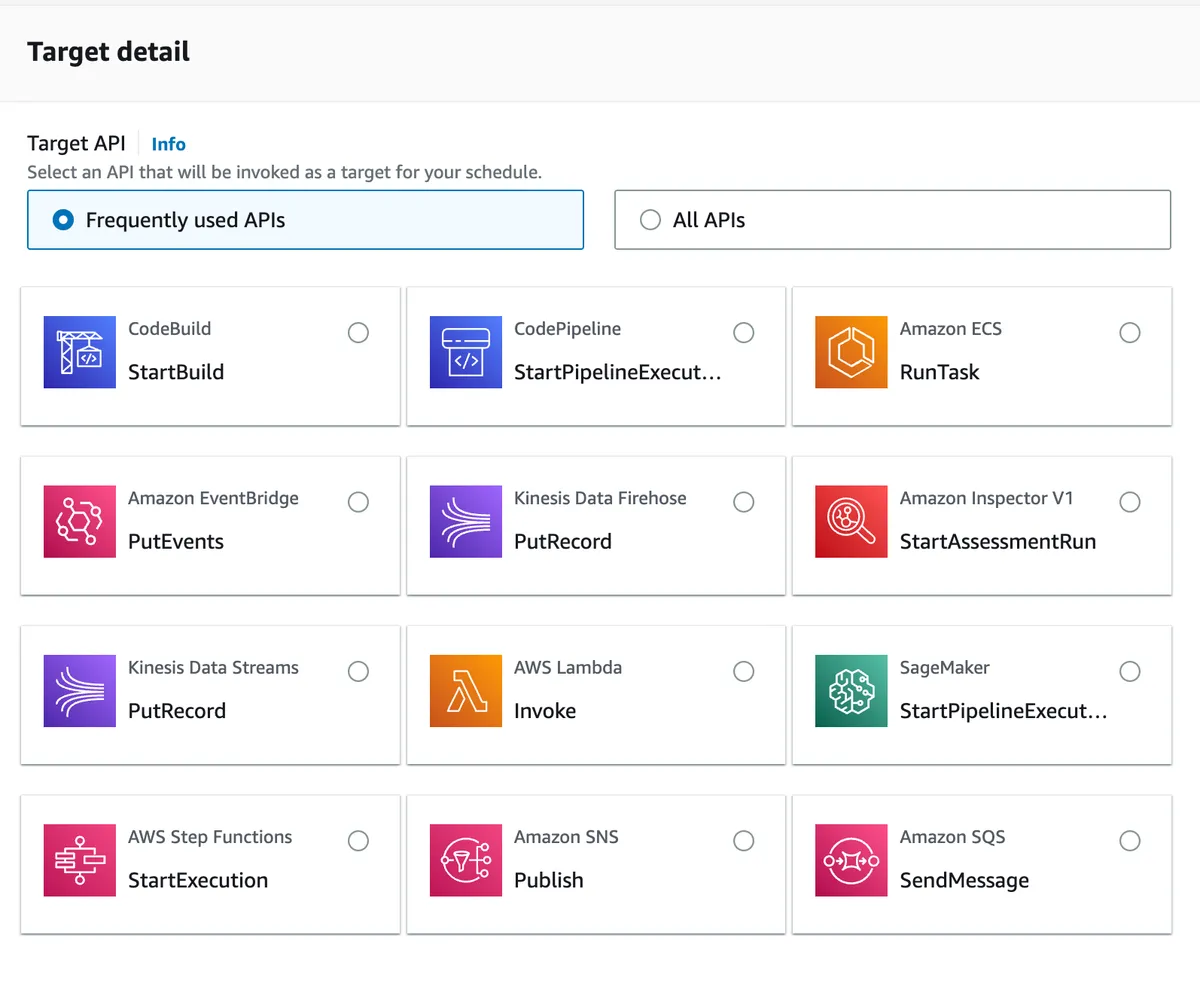Click the Amazon SNS icon

pyautogui.click(x=465, y=860)
